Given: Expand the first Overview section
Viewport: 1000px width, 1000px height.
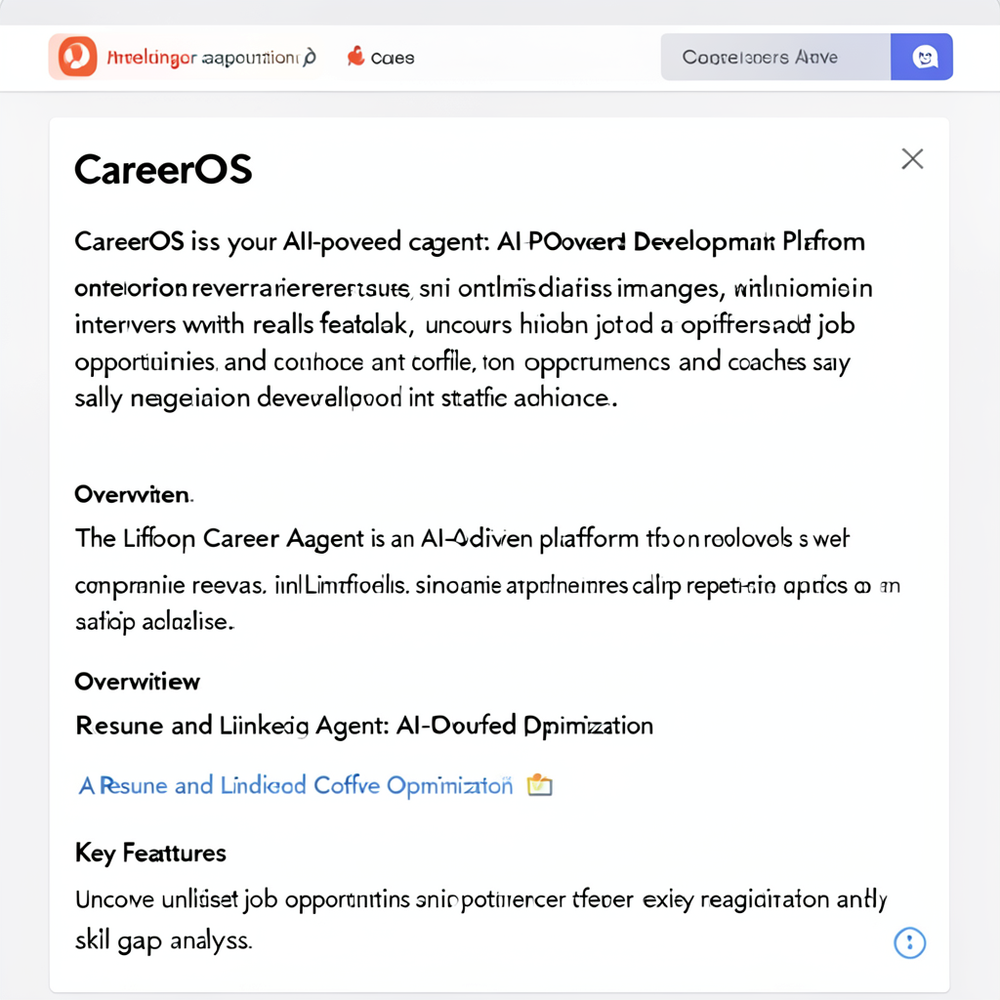Looking at the screenshot, I should pos(133,494).
